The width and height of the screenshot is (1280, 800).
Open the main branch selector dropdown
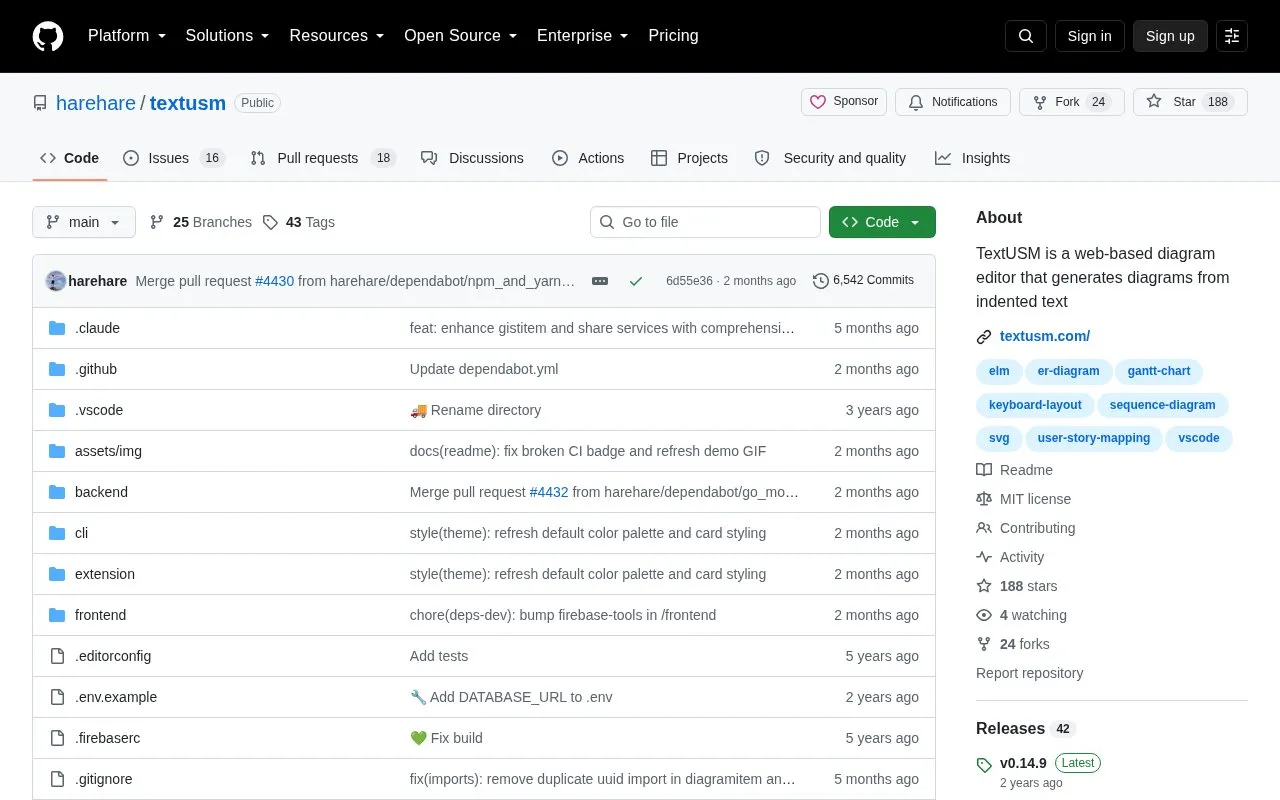pos(84,222)
